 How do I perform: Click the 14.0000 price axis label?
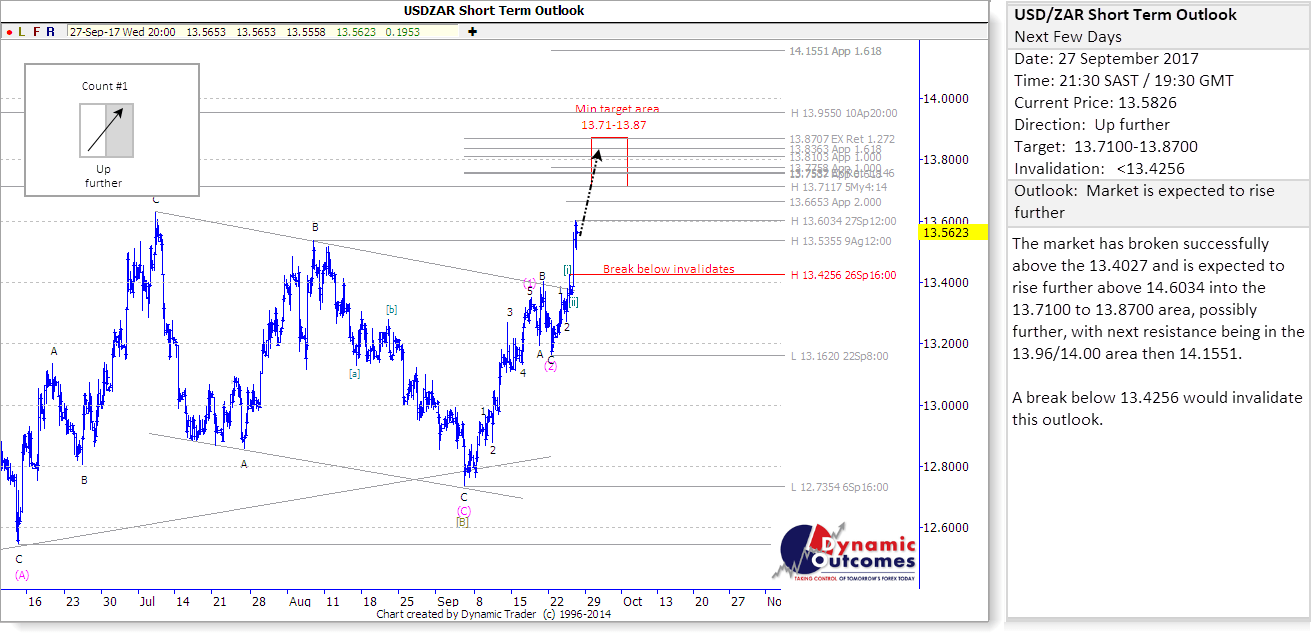click(944, 99)
